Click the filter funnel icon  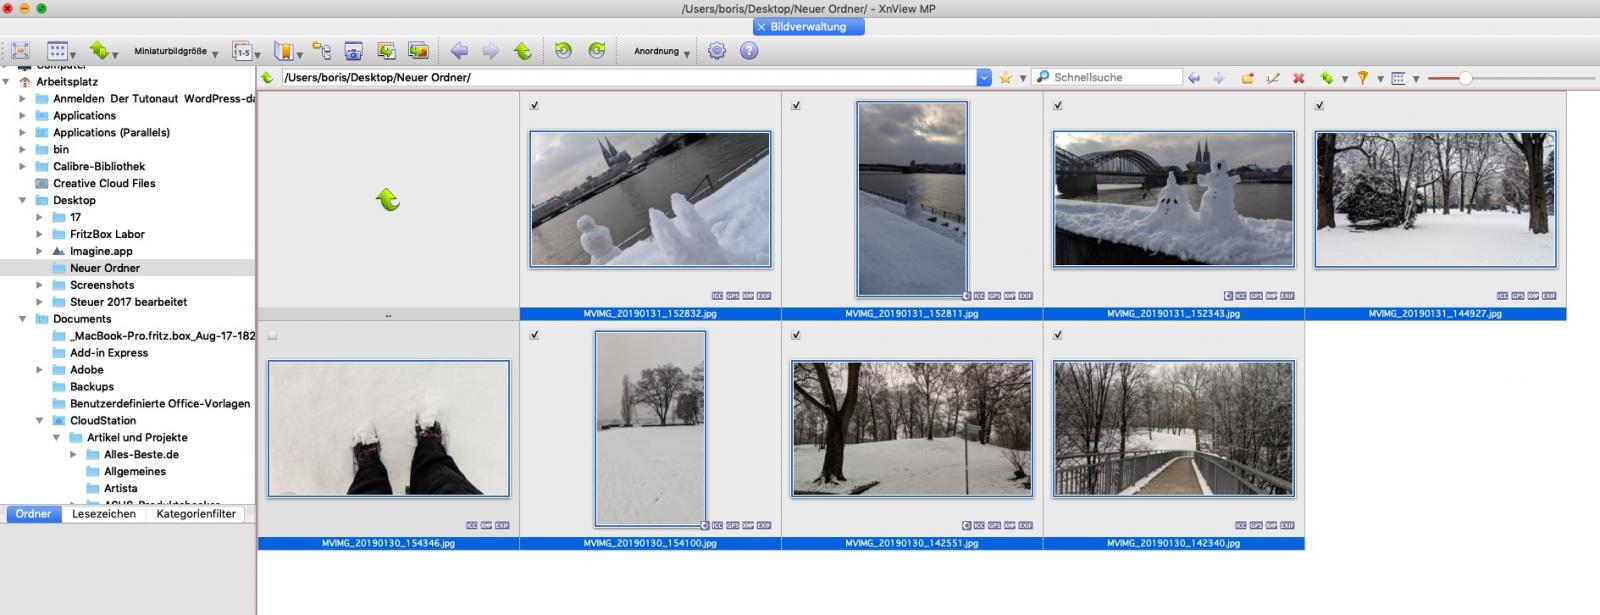pyautogui.click(x=1362, y=78)
